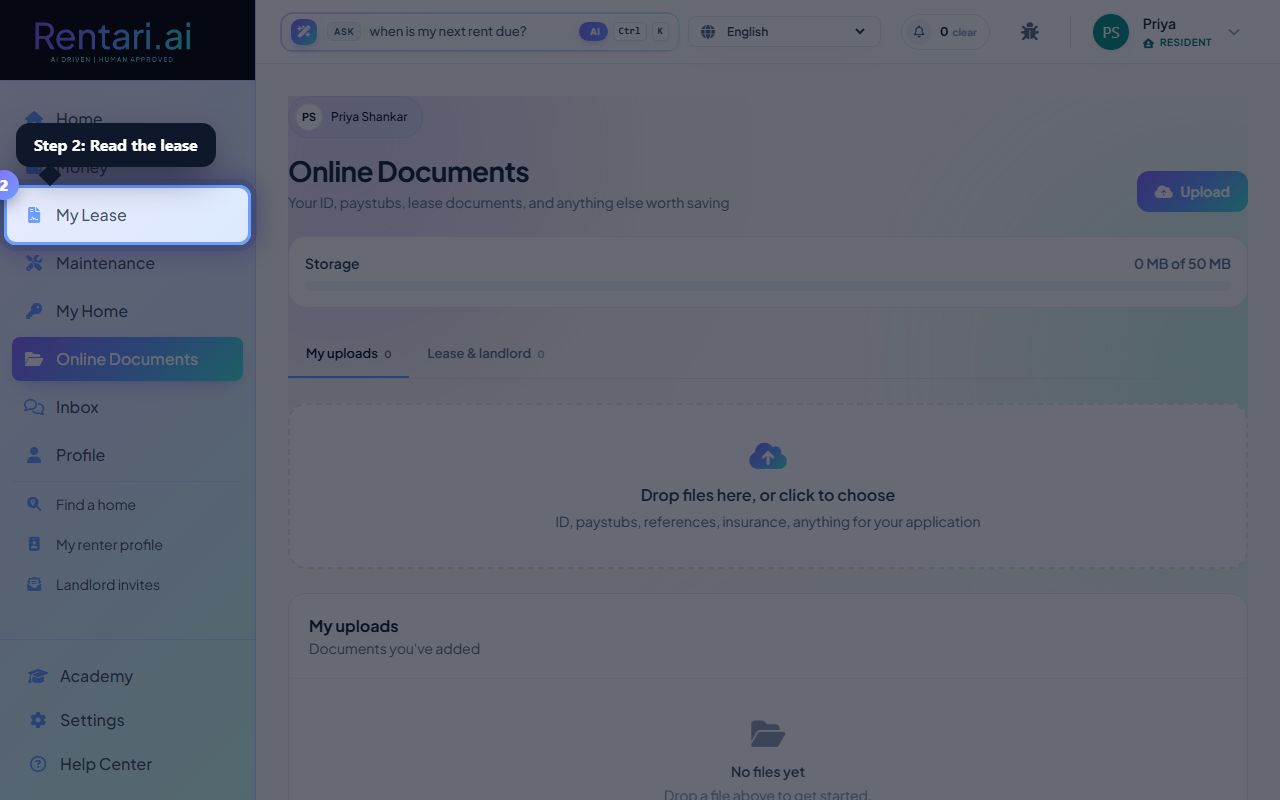
Task: Expand the Priya account menu chevron
Action: pos(1234,32)
